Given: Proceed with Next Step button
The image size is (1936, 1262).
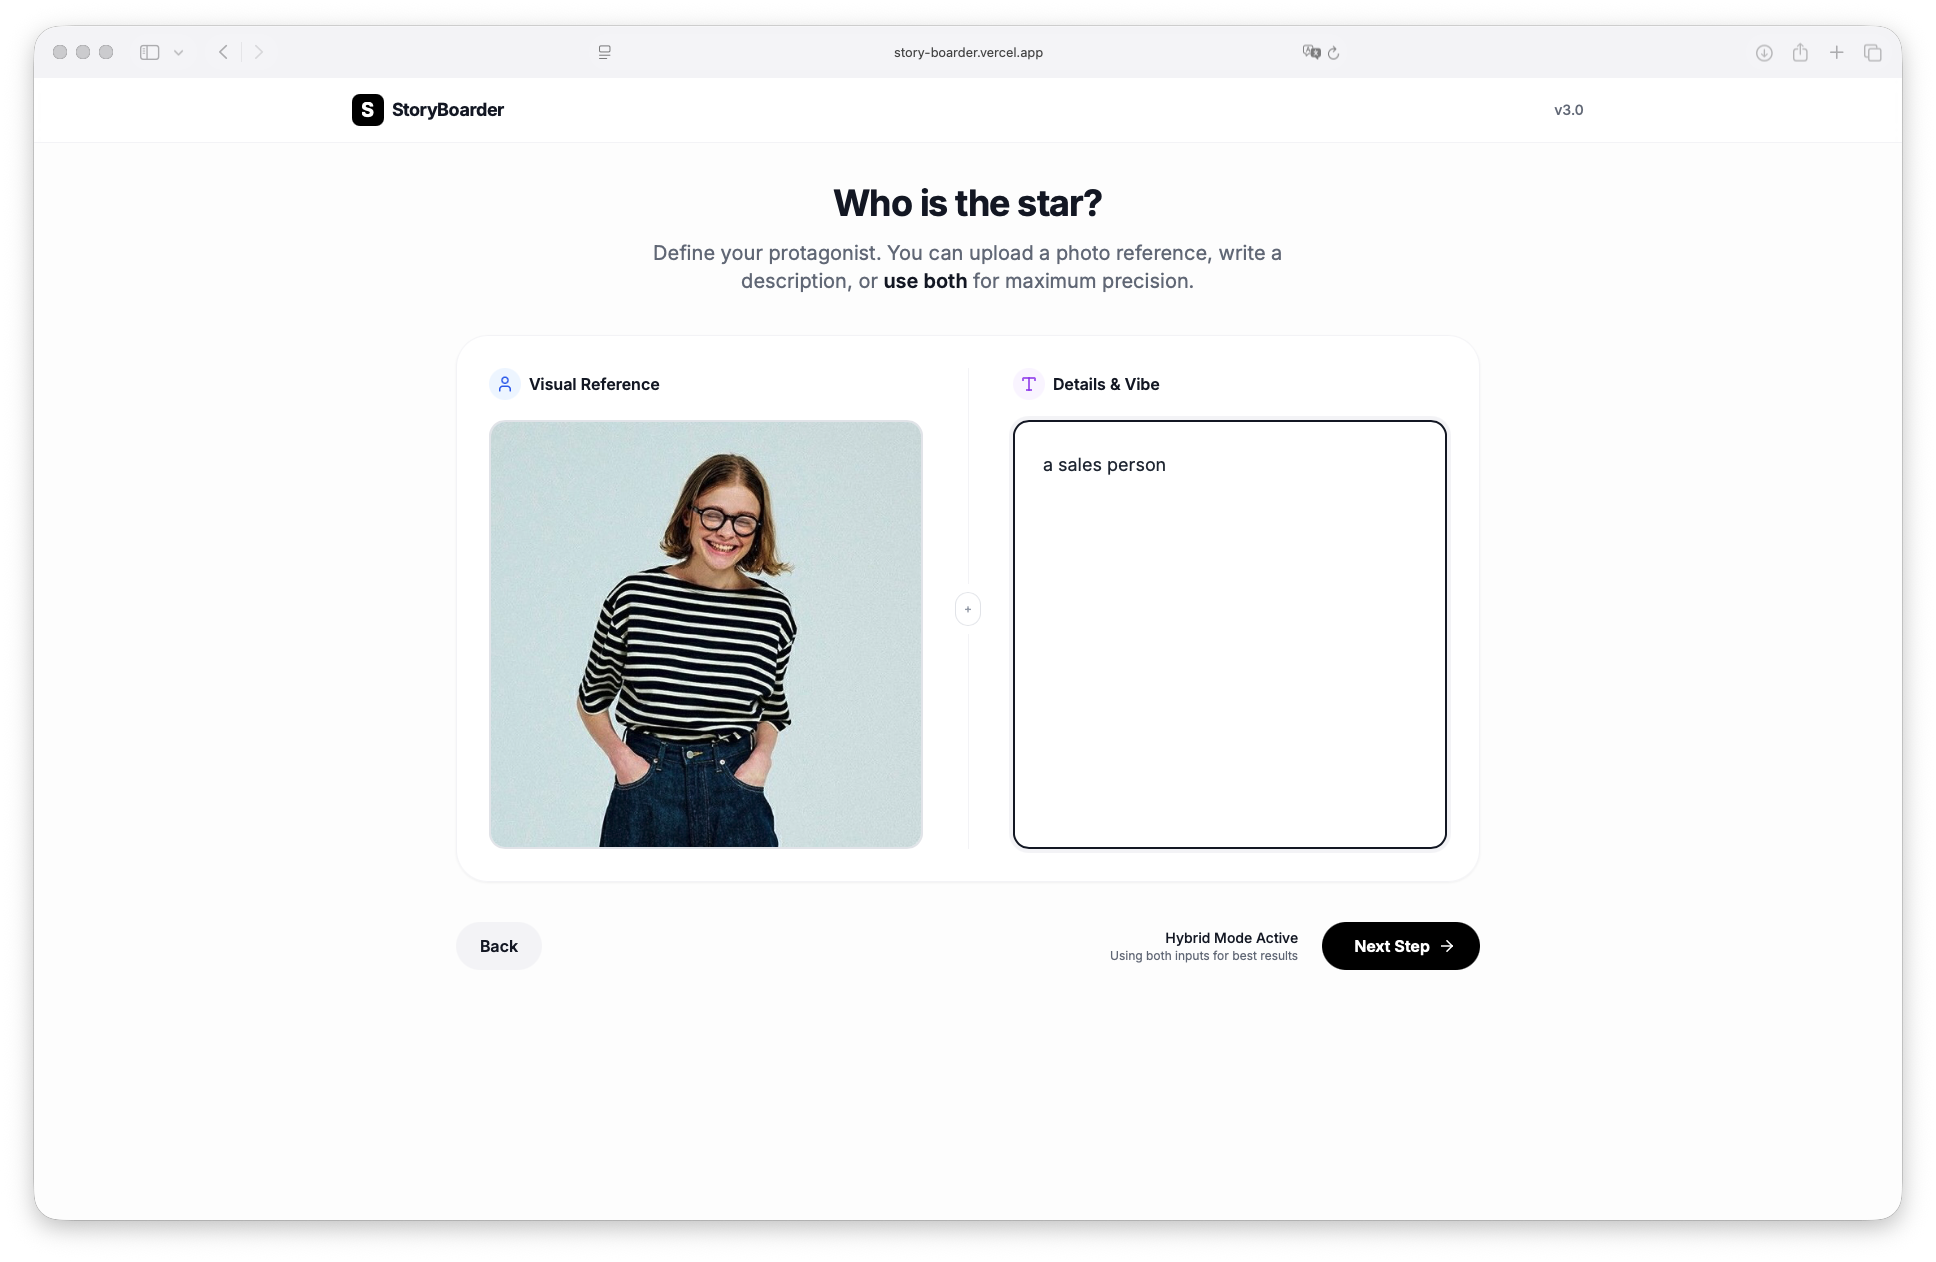Looking at the screenshot, I should pos(1400,946).
